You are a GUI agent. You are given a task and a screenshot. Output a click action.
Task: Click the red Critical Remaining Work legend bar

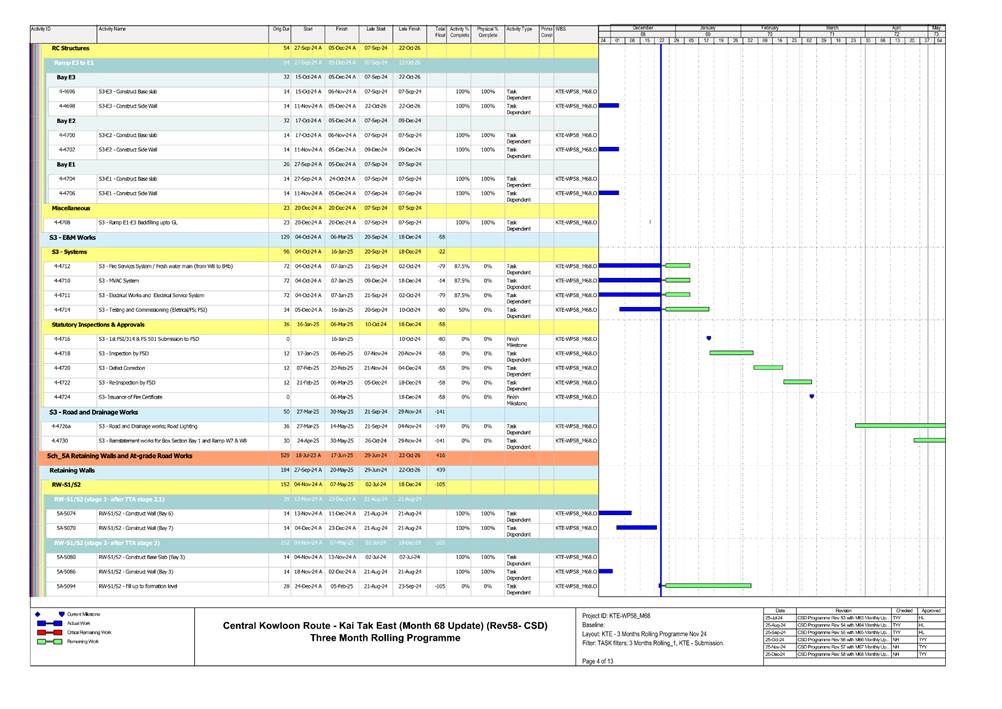(x=50, y=632)
